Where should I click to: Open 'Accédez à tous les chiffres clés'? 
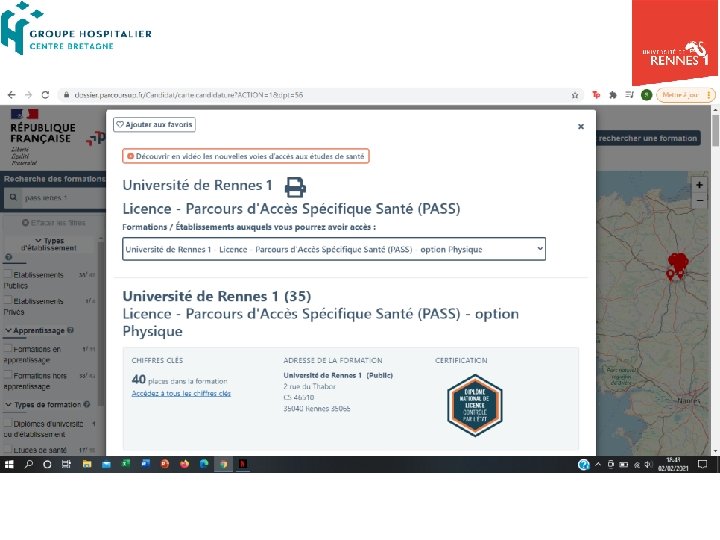181,394
